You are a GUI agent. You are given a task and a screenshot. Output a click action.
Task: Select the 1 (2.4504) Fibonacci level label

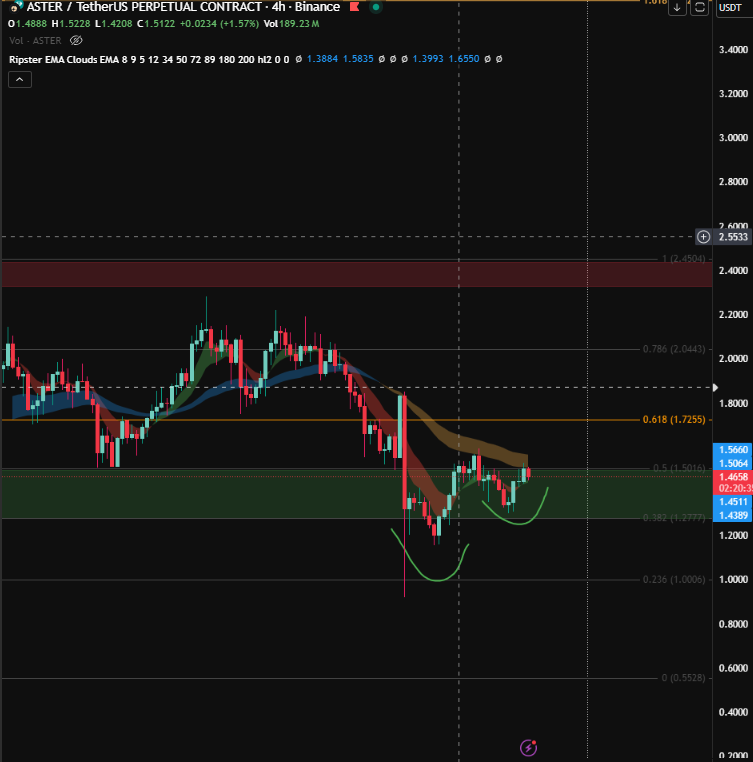pyautogui.click(x=683, y=259)
